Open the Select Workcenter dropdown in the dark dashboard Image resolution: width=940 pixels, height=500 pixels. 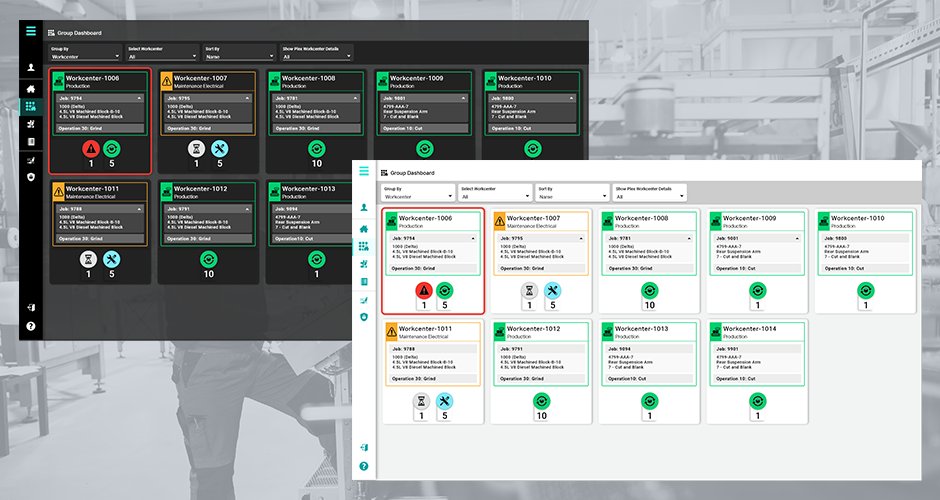[x=163, y=57]
